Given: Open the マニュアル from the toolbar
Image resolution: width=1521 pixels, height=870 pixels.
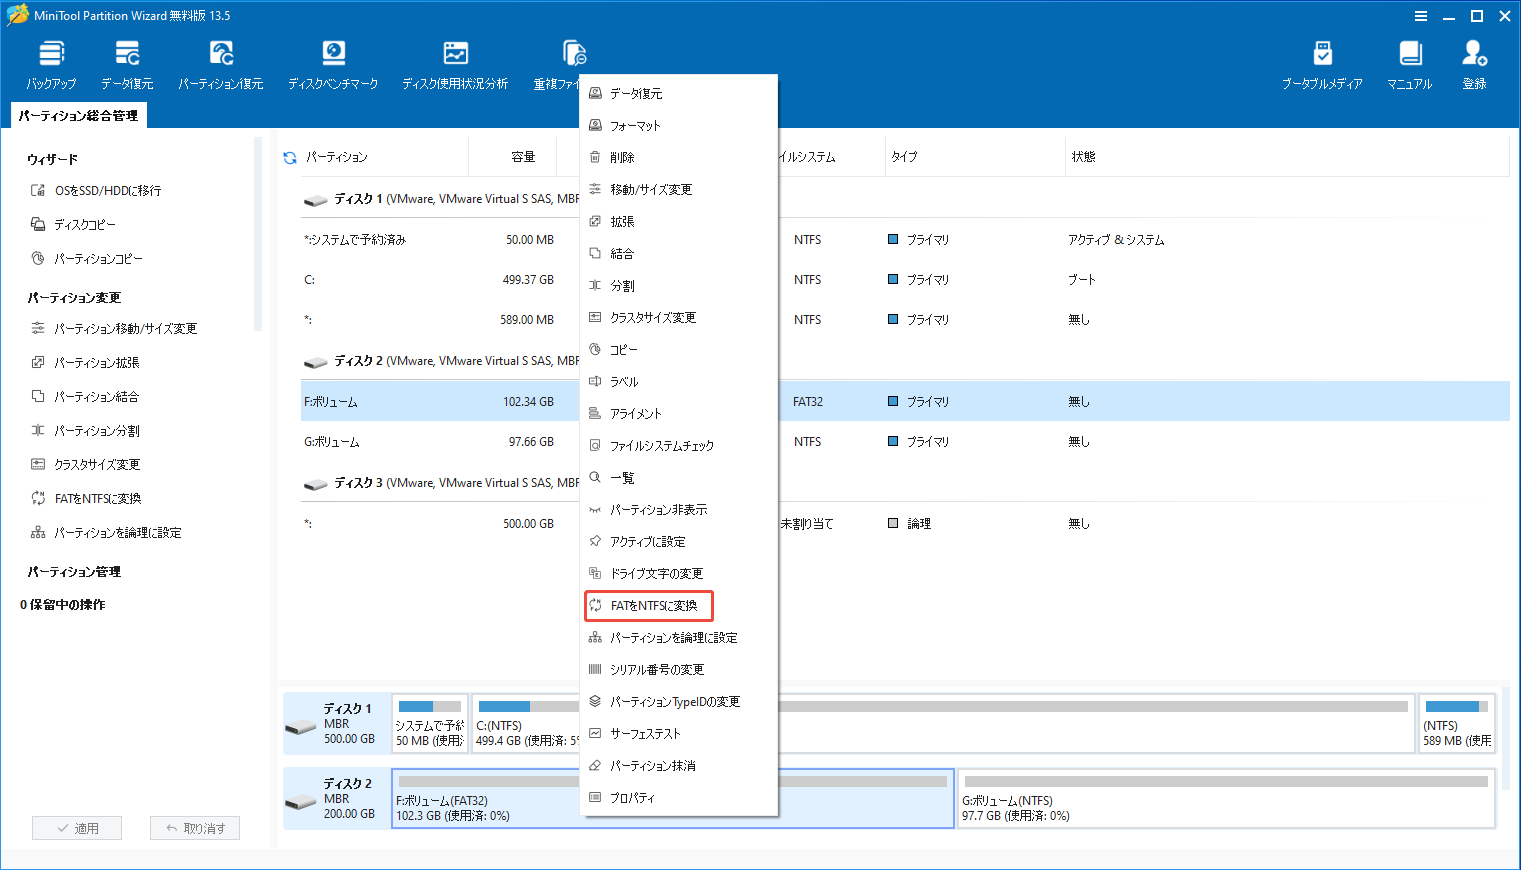Looking at the screenshot, I should click(x=1409, y=62).
